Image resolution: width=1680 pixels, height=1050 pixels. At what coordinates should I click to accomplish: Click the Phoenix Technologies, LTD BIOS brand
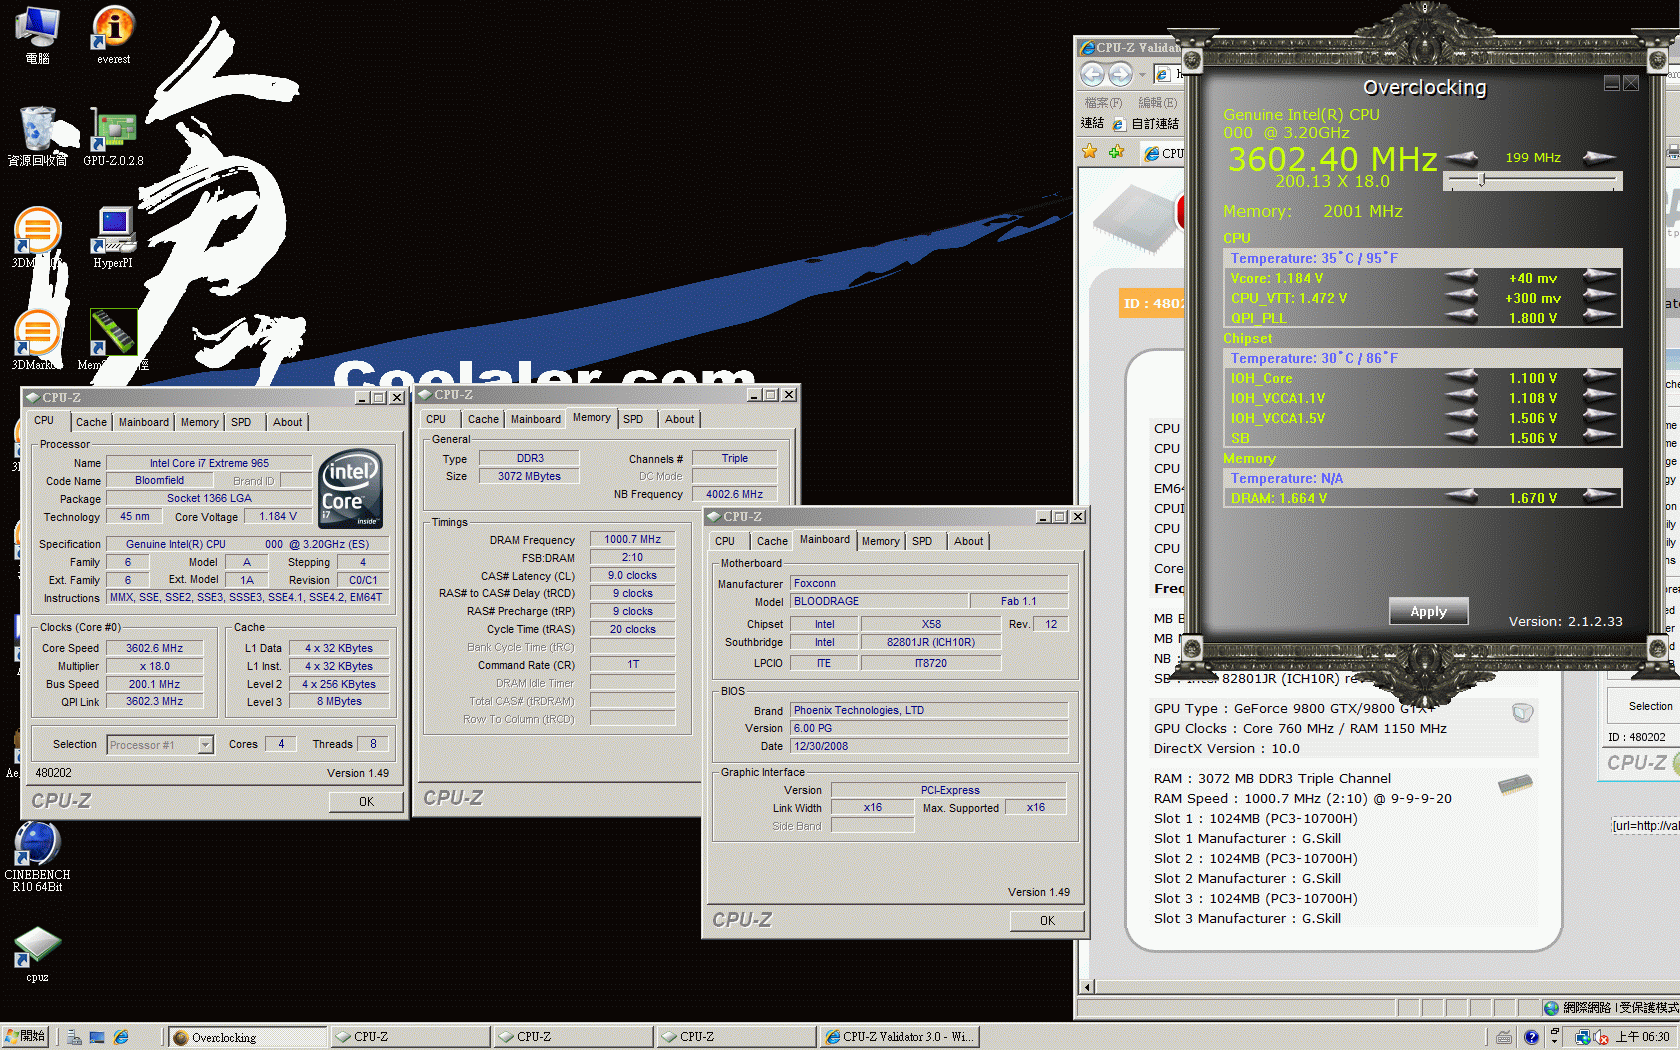[929, 710]
